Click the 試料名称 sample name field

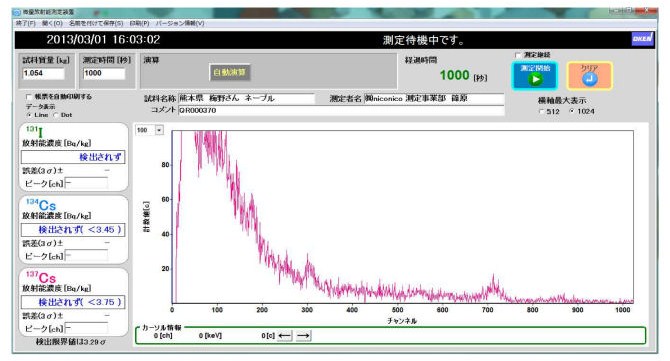(246, 98)
